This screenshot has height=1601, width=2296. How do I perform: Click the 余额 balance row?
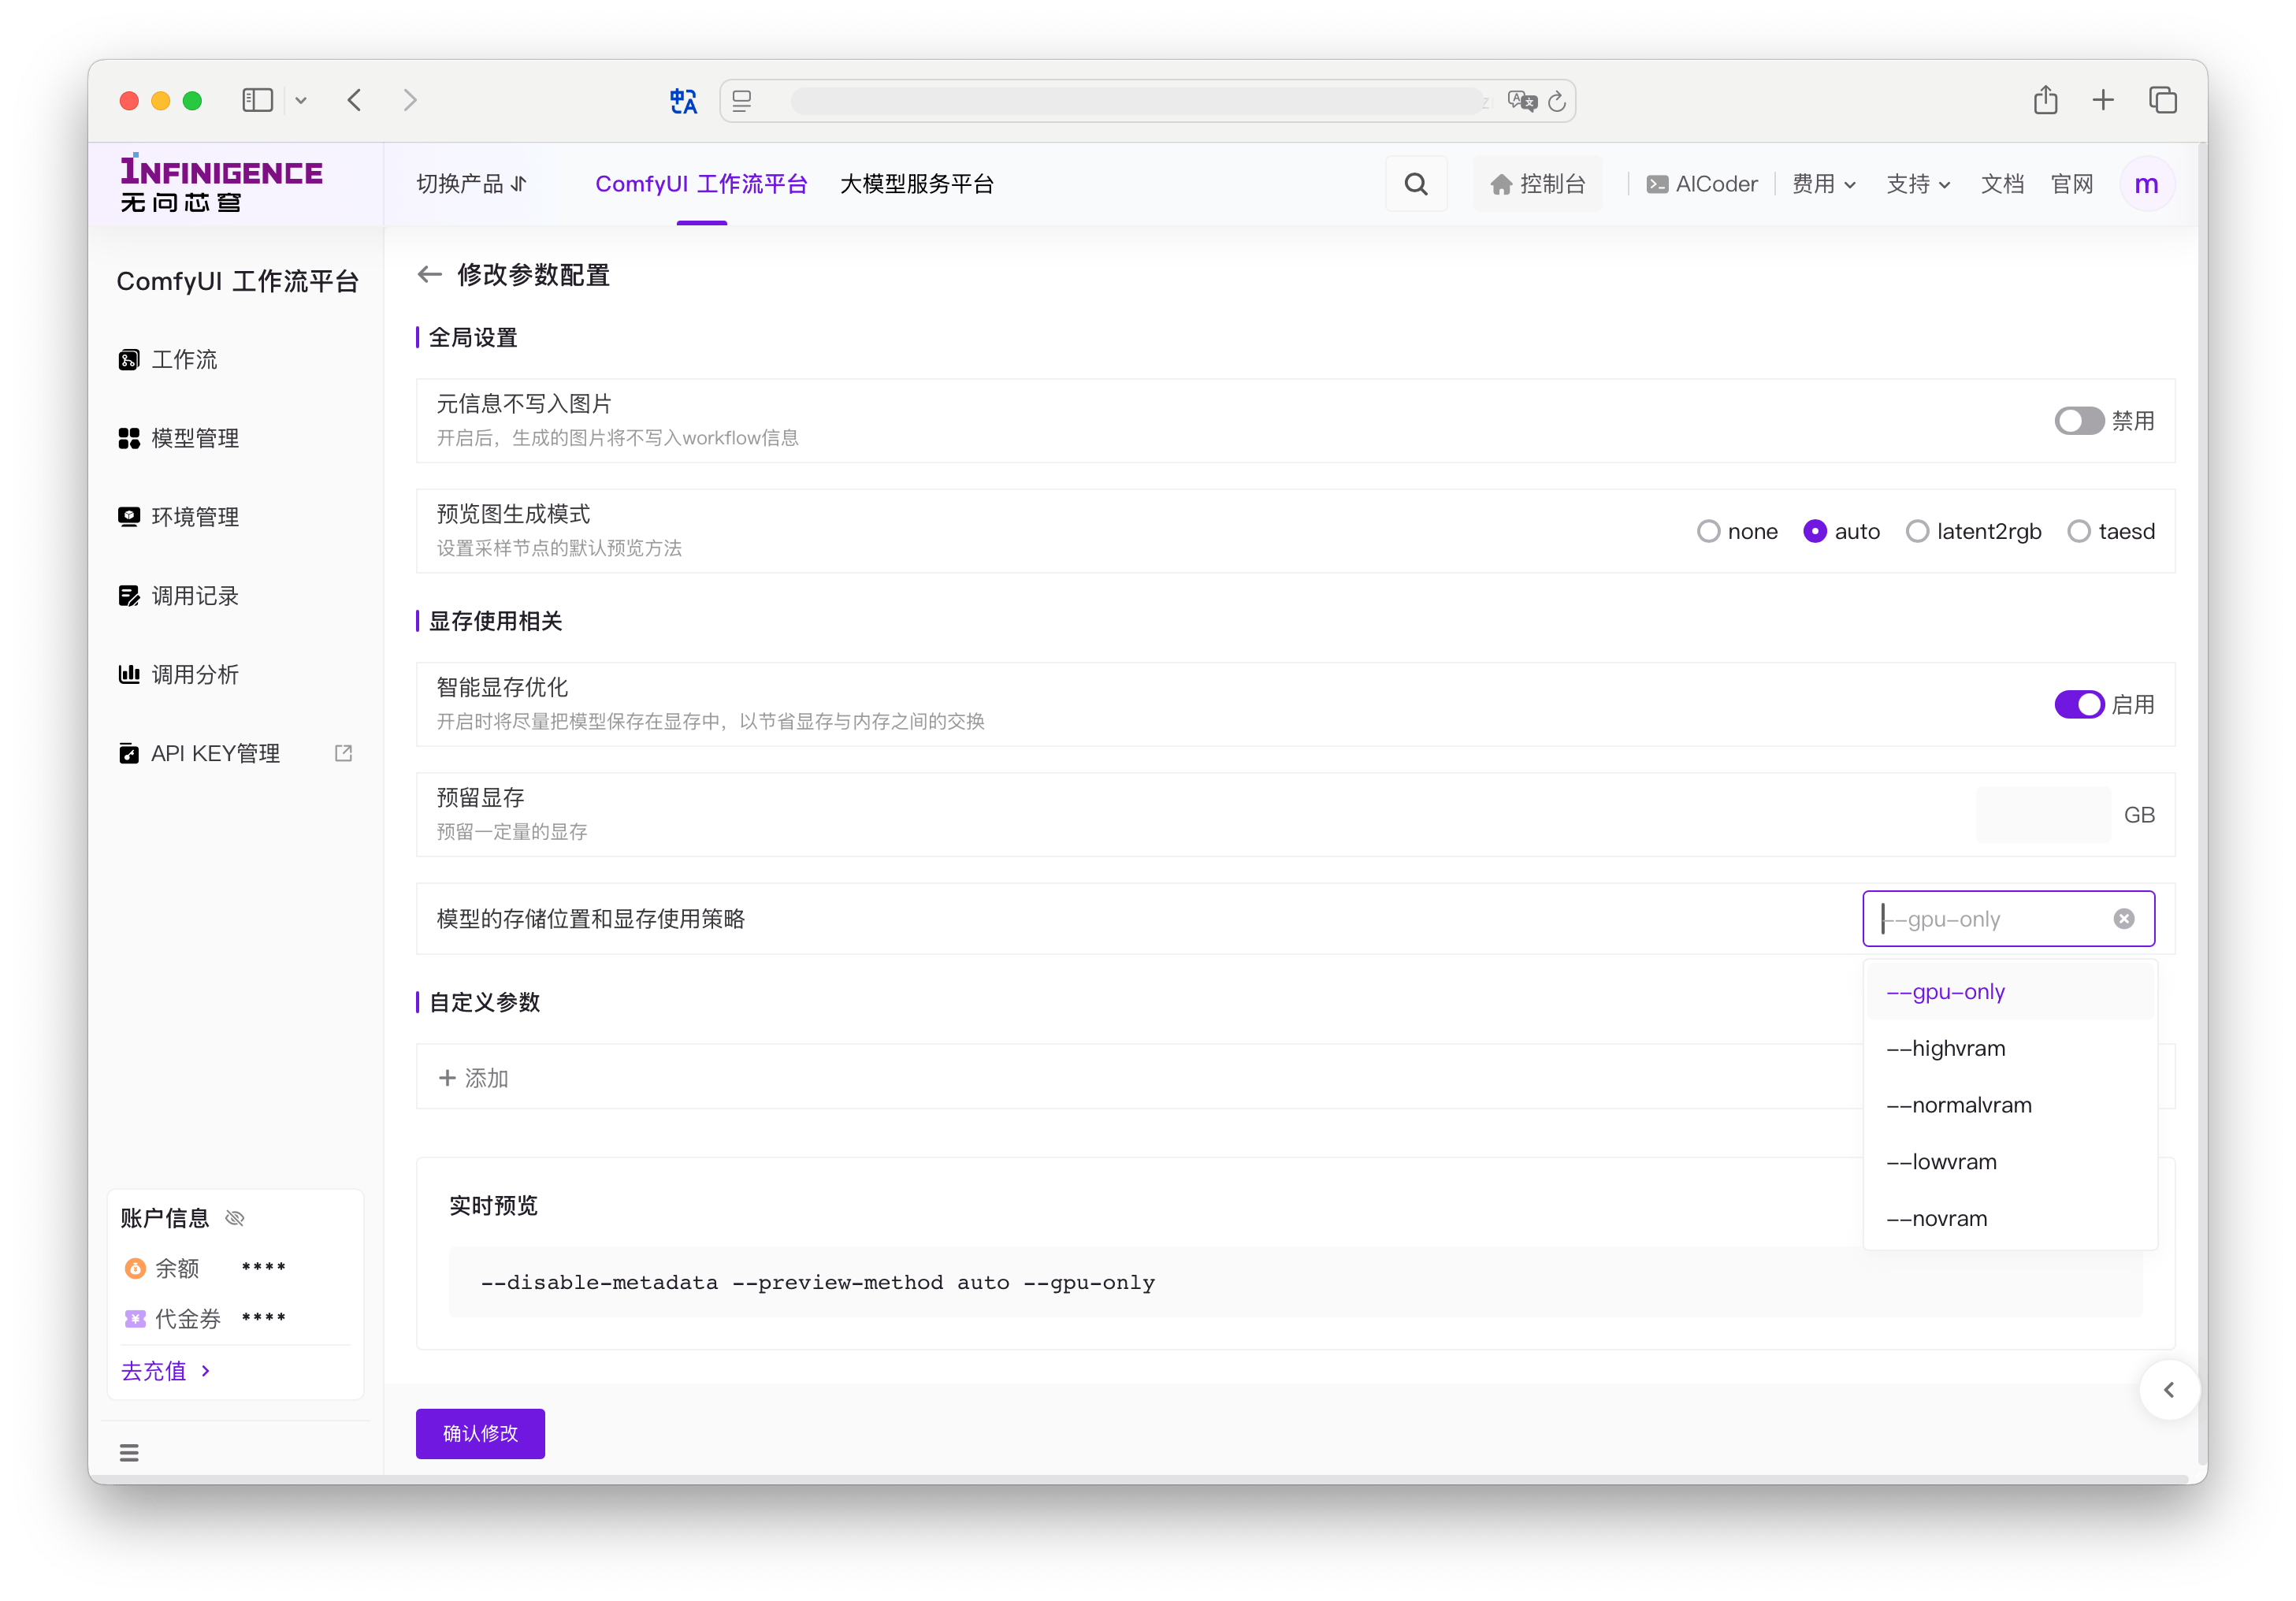click(205, 1269)
